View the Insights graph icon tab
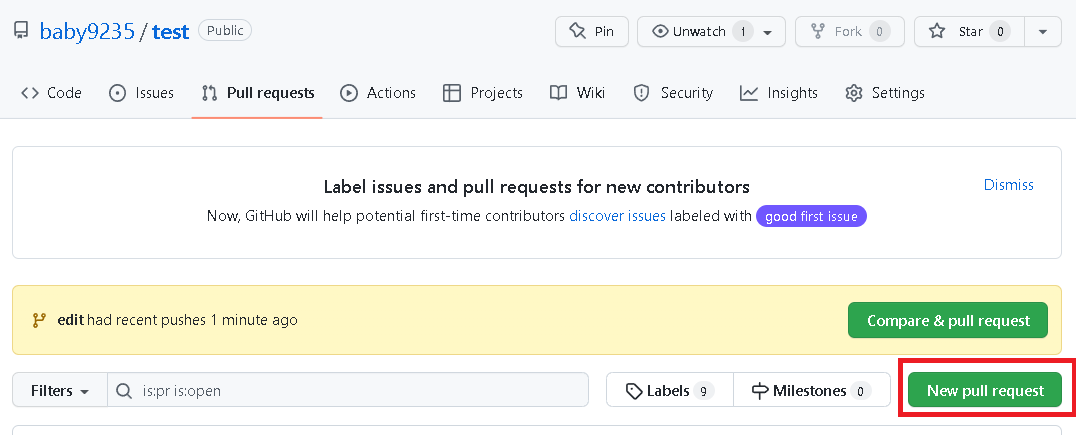Screen dimensions: 1076x435 [x=749, y=93]
